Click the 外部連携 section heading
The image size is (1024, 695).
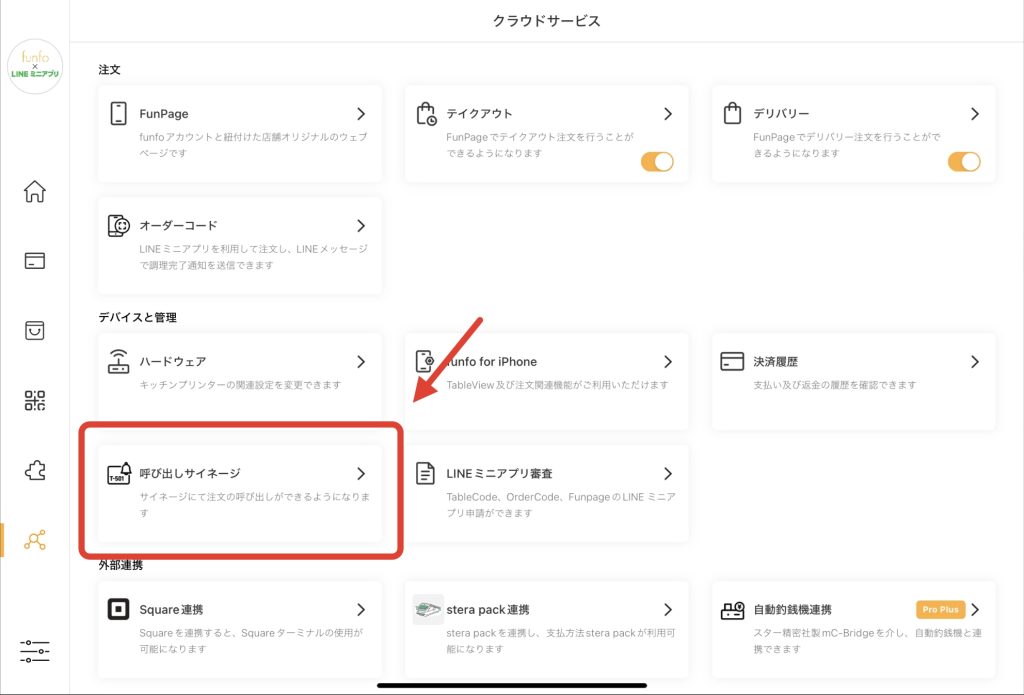tap(121, 565)
